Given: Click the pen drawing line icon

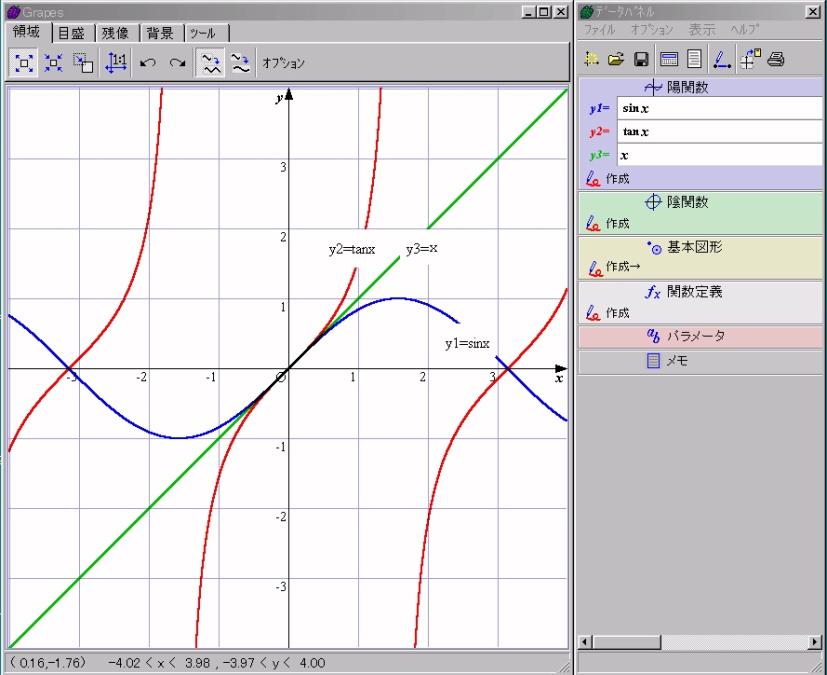Looking at the screenshot, I should tap(722, 59).
